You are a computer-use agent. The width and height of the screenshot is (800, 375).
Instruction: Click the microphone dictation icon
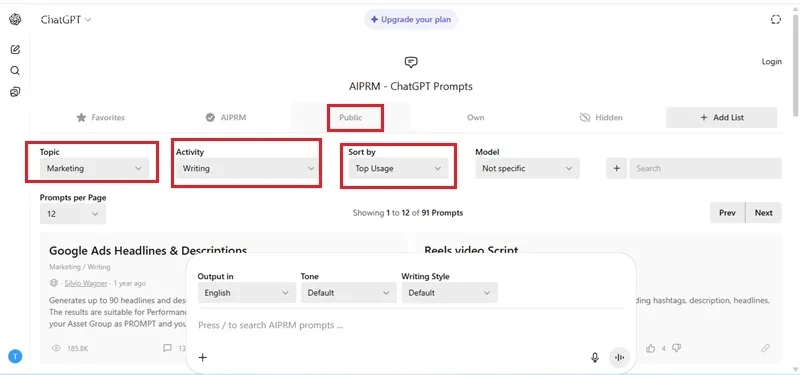[595, 358]
